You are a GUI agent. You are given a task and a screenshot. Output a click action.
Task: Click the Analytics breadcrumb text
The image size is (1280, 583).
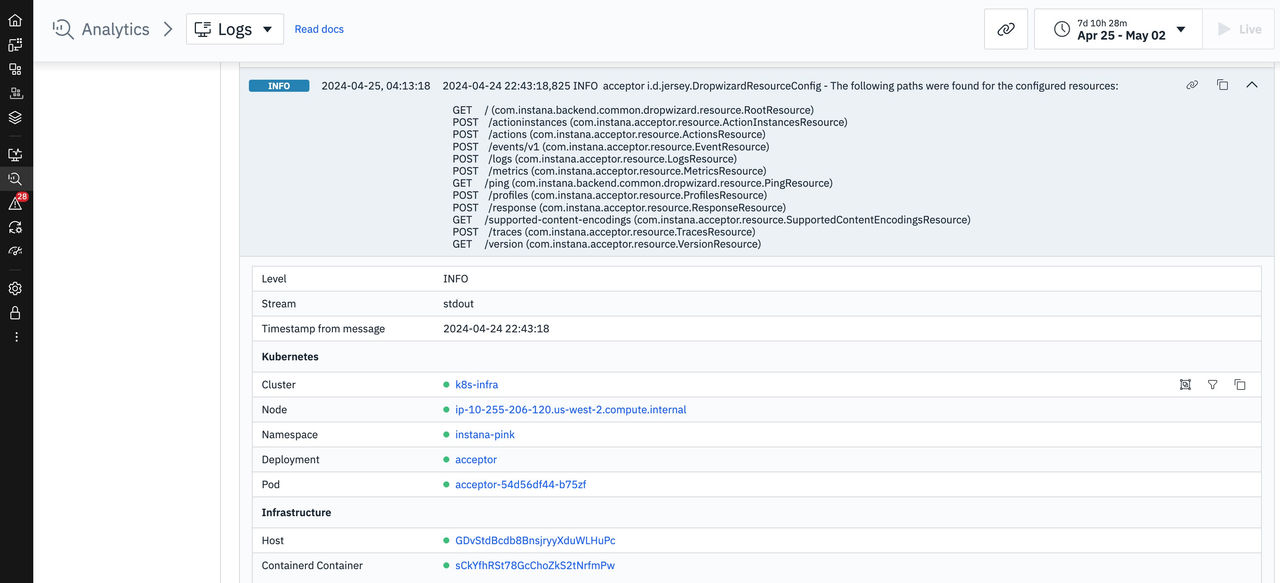[115, 29]
